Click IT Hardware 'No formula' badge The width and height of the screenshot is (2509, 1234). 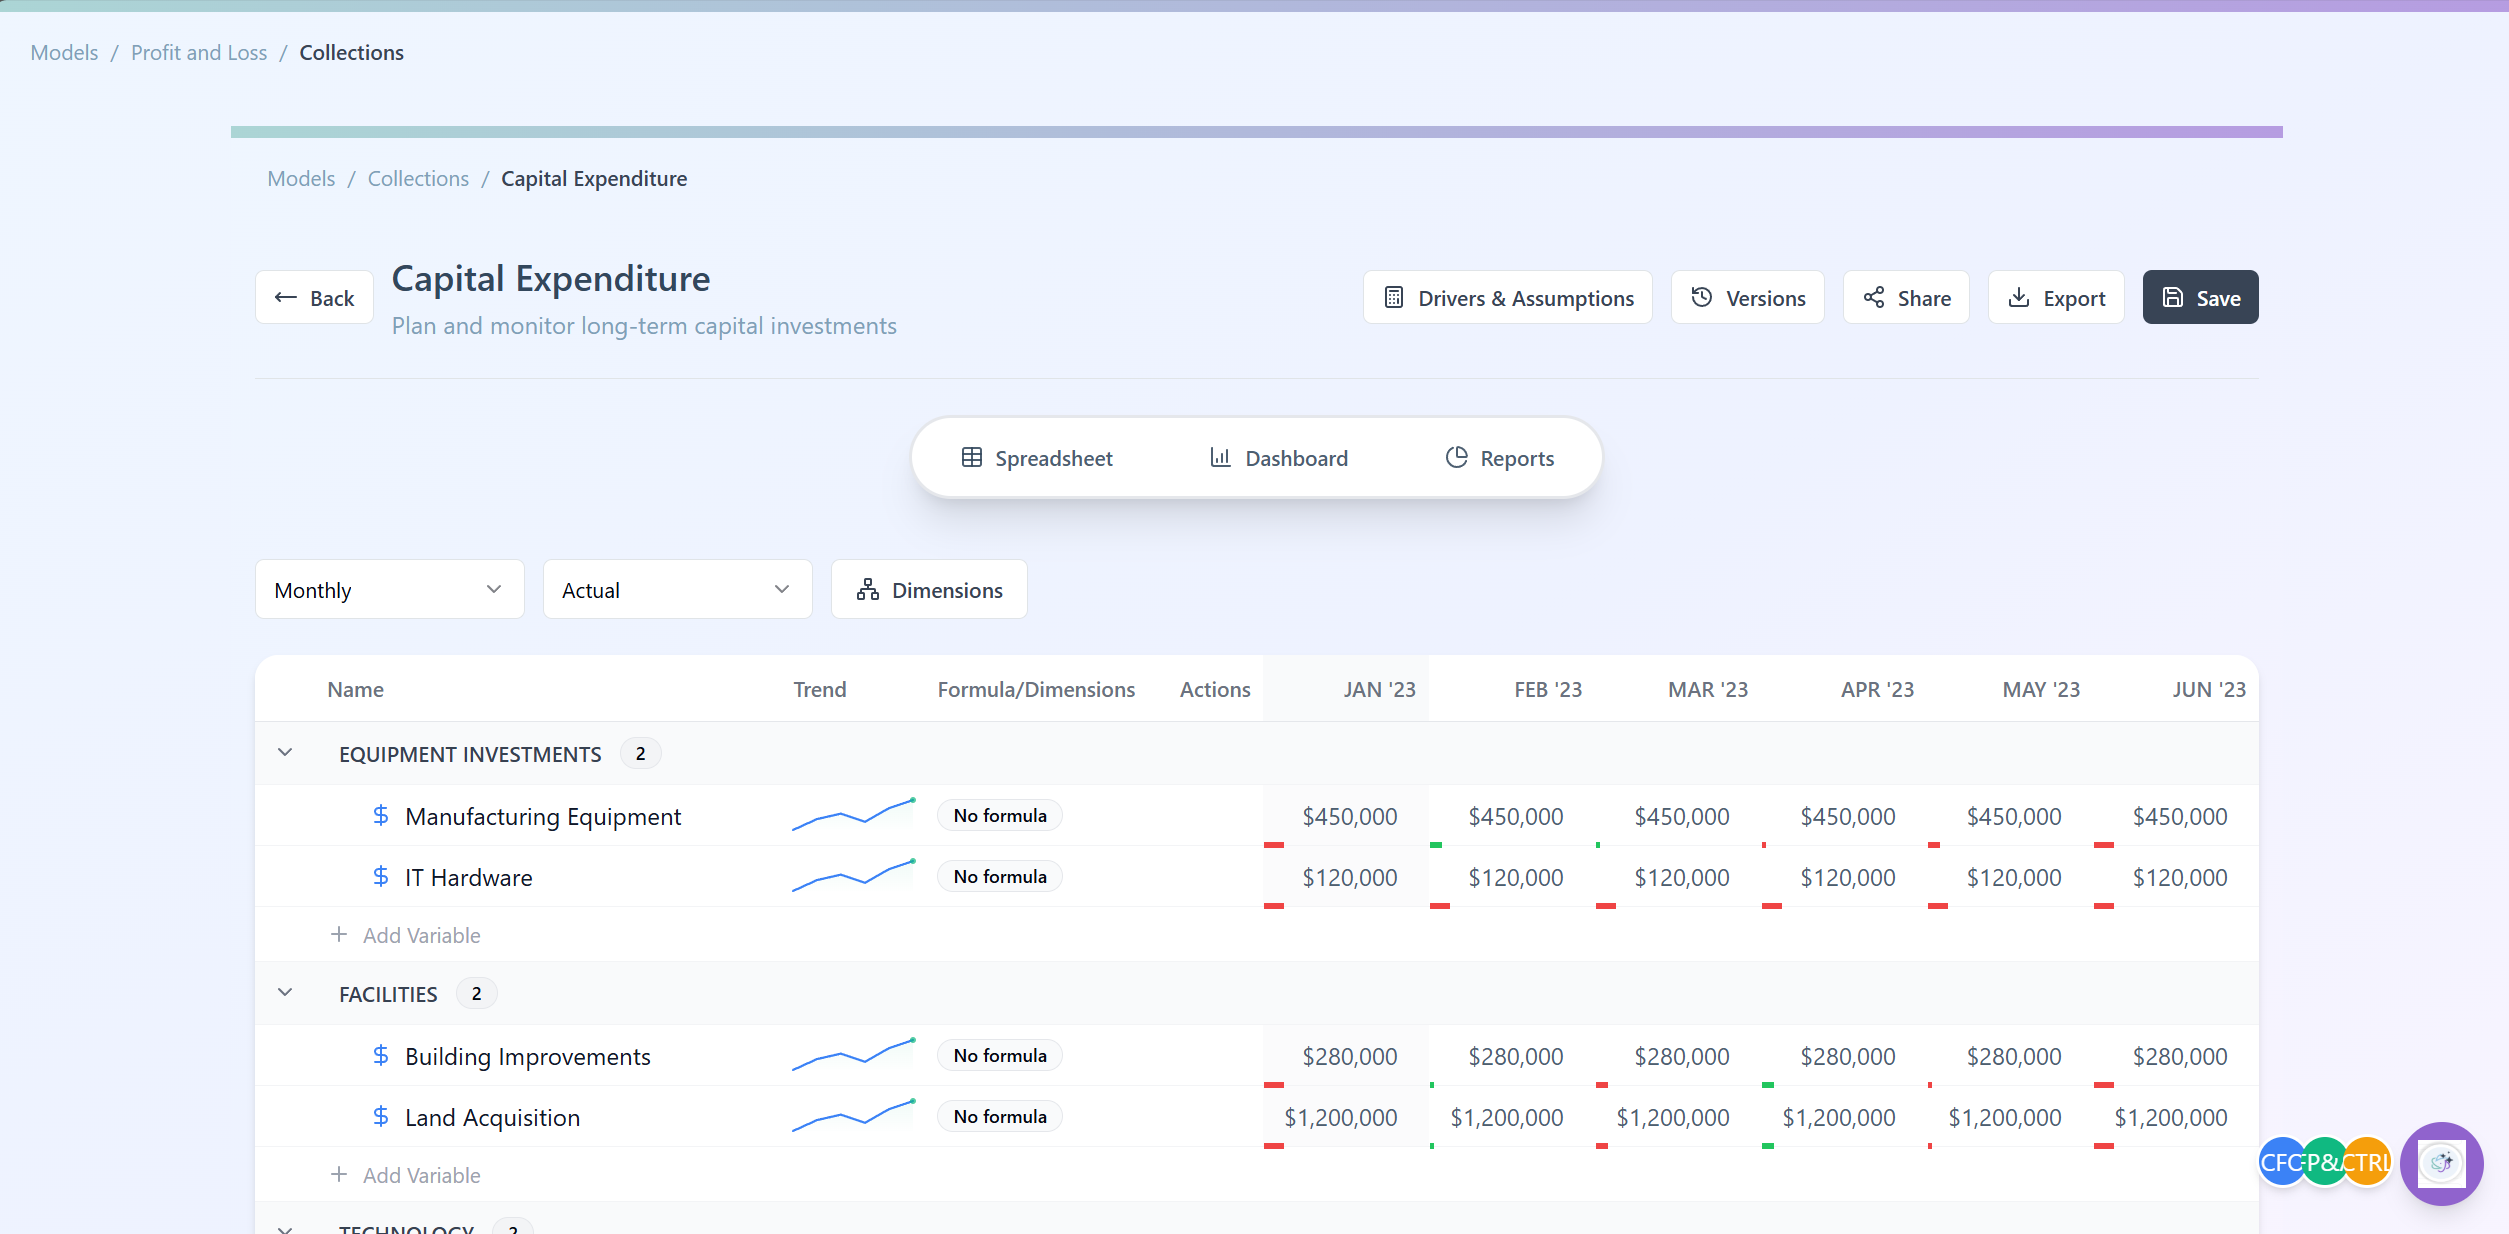click(x=1000, y=877)
